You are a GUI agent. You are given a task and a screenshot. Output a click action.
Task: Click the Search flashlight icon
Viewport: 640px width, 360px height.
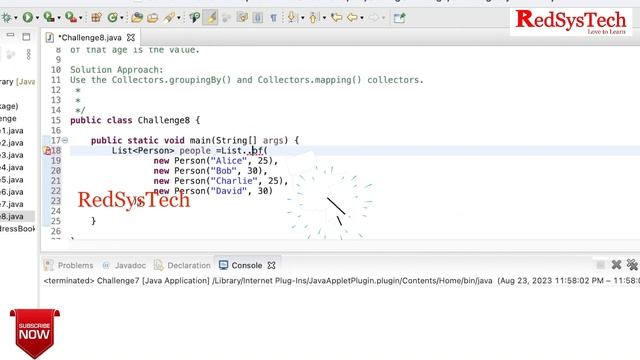(x=169, y=18)
